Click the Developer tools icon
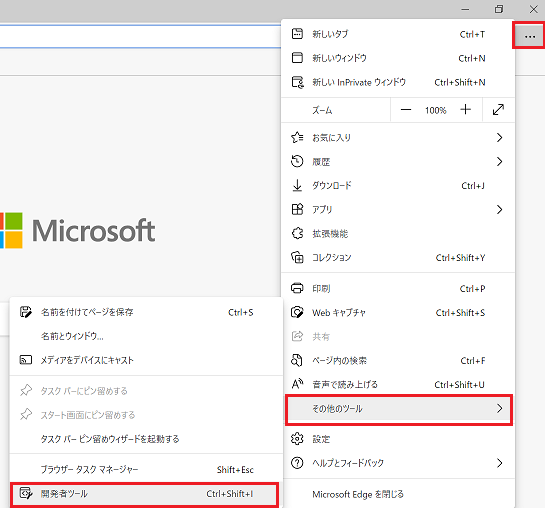The width and height of the screenshot is (545, 508). [x=26, y=493]
